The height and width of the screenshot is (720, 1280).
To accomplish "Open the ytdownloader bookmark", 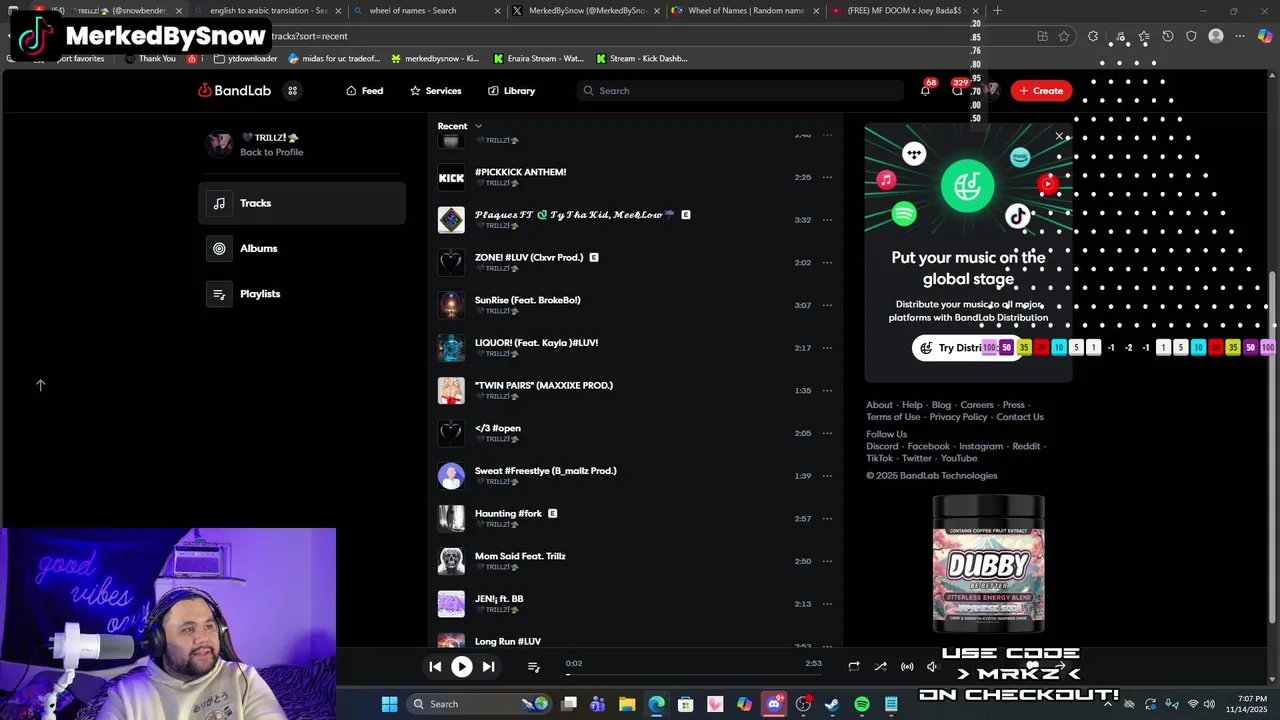I will pos(246,59).
